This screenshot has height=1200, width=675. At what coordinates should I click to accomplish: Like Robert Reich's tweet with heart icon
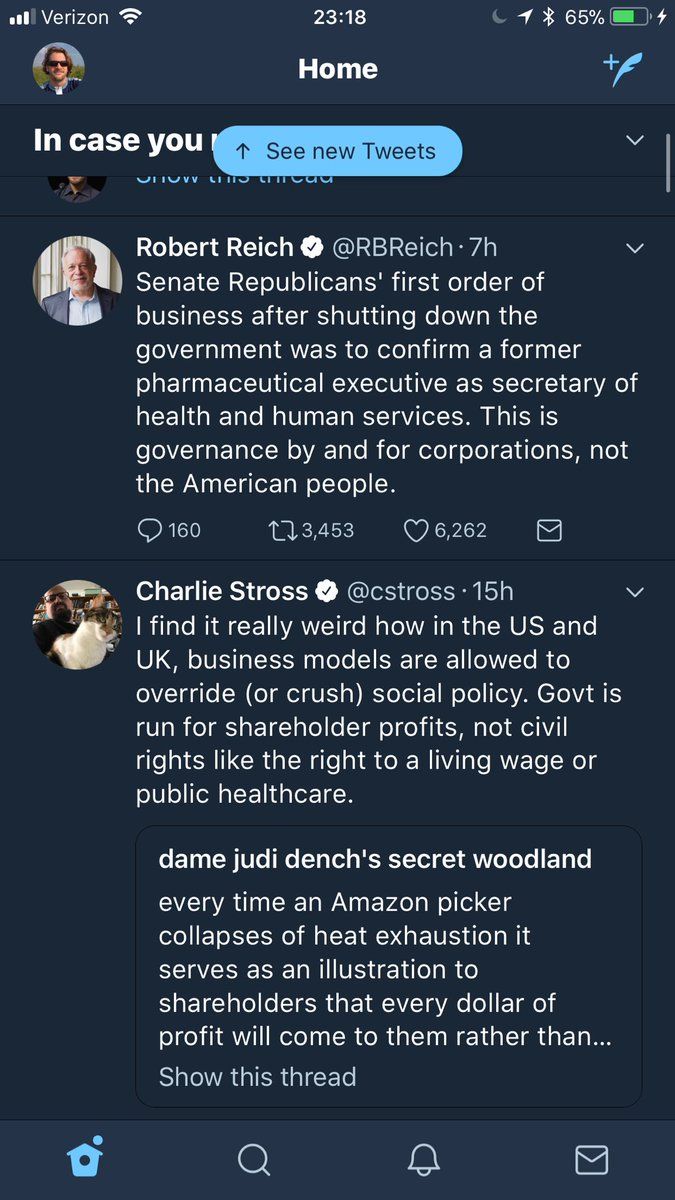[416, 530]
